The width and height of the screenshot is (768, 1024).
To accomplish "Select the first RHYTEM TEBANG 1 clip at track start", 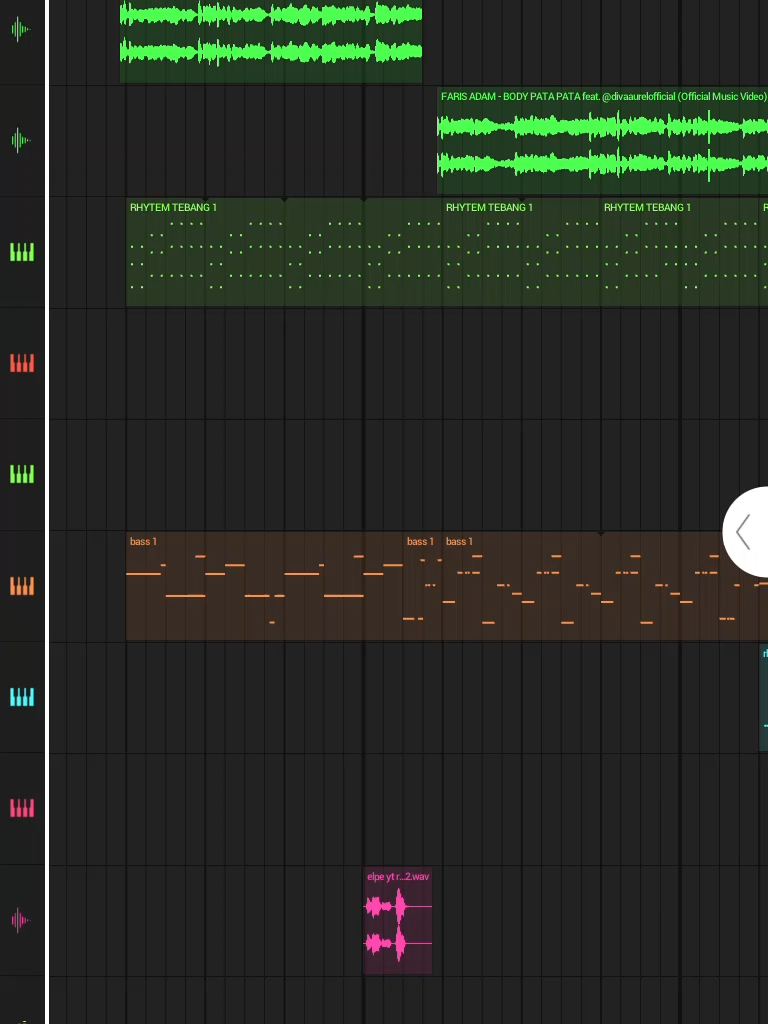I will [x=284, y=252].
